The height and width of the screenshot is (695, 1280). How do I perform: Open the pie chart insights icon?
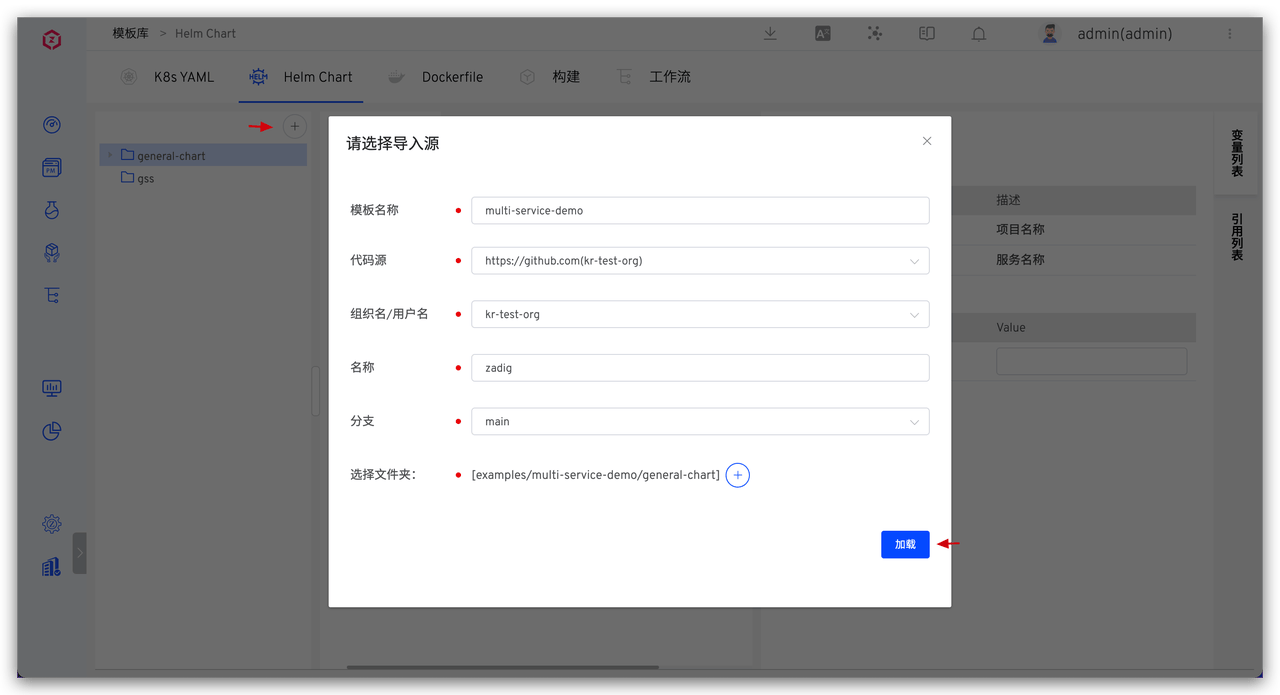tap(52, 431)
